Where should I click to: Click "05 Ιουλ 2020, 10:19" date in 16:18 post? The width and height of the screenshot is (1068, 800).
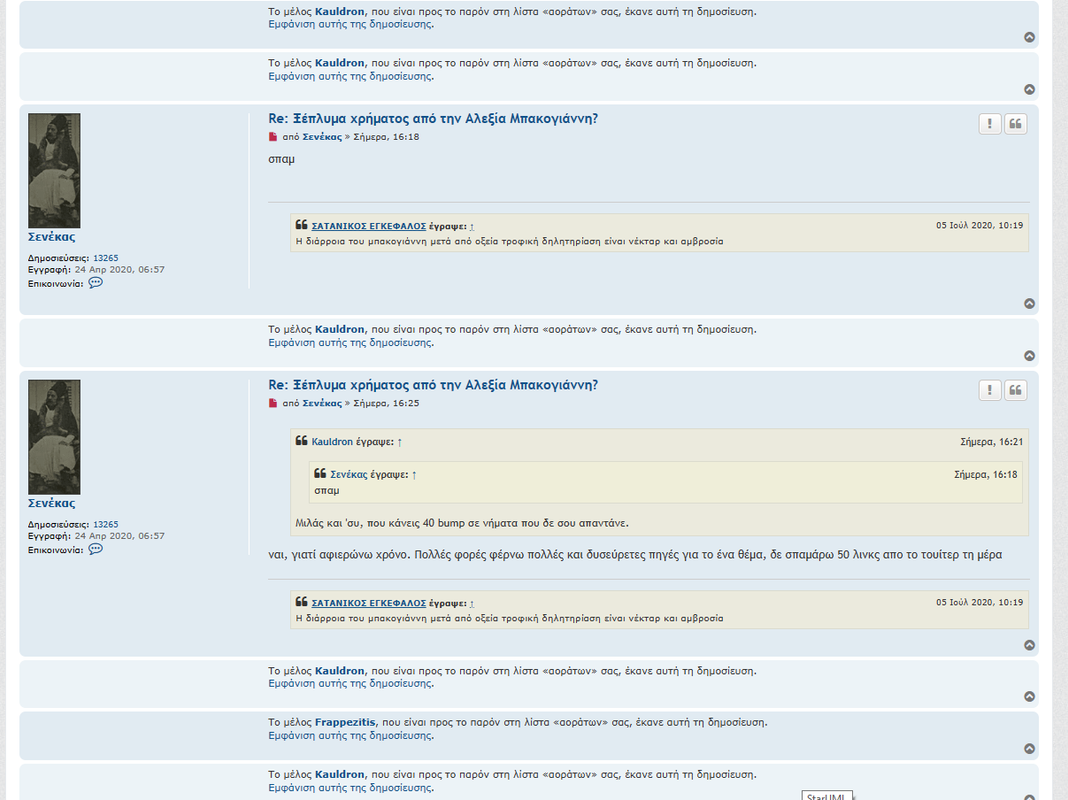click(979, 225)
